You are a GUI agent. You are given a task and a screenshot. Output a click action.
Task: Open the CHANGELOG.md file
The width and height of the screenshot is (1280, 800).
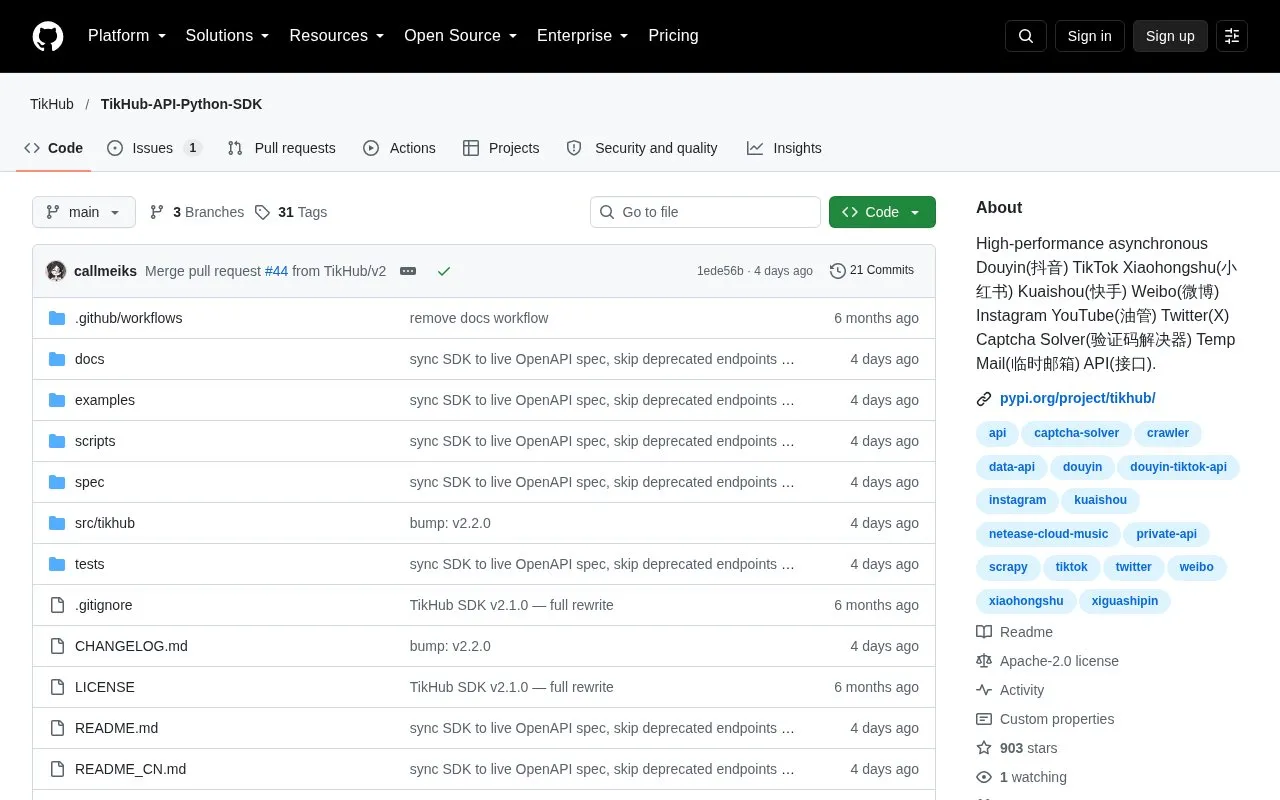coord(131,646)
